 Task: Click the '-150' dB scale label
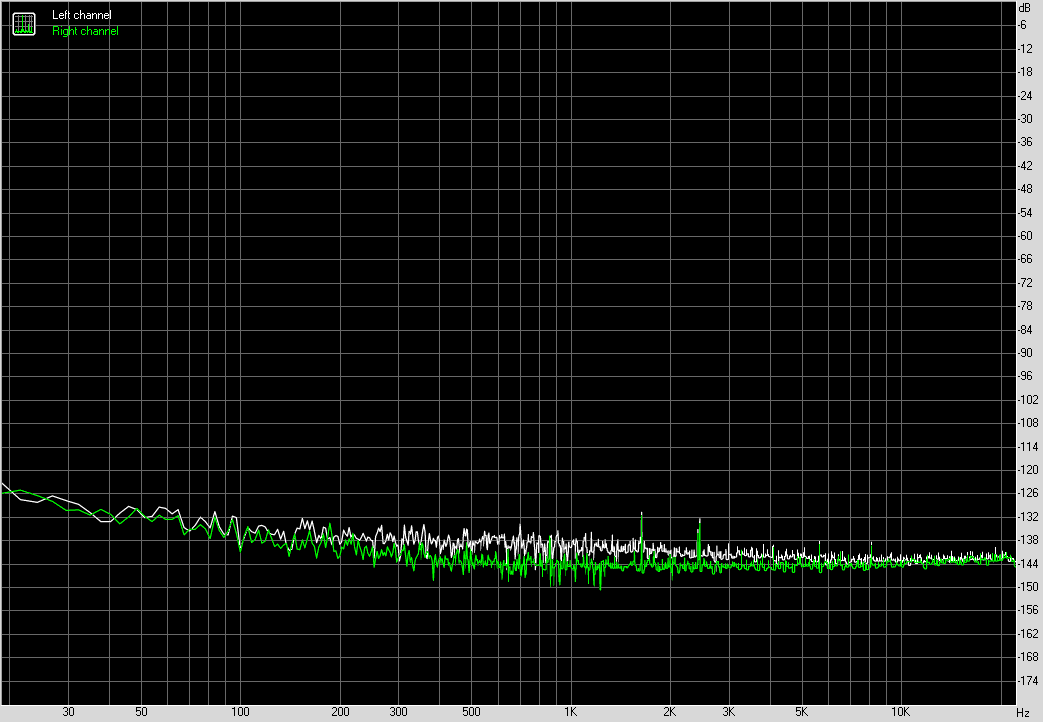(1028, 587)
